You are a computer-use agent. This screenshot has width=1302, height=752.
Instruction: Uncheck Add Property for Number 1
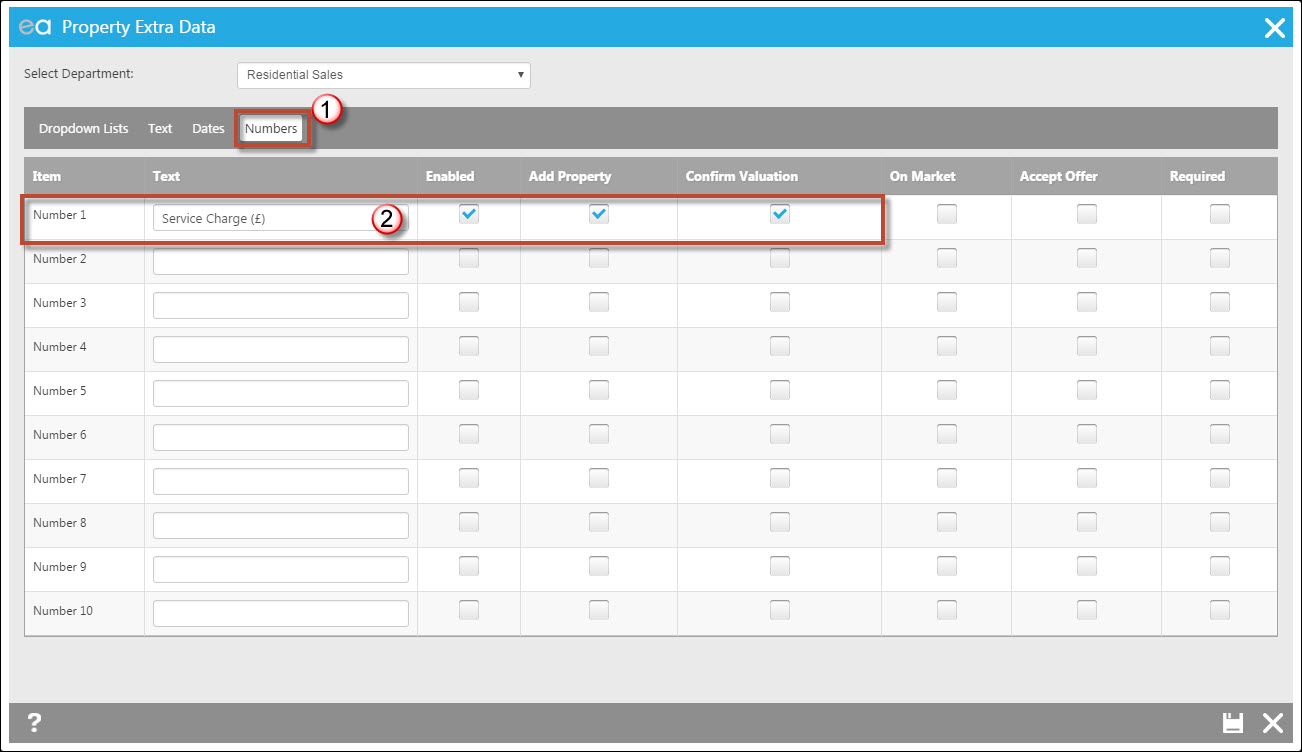tap(599, 214)
